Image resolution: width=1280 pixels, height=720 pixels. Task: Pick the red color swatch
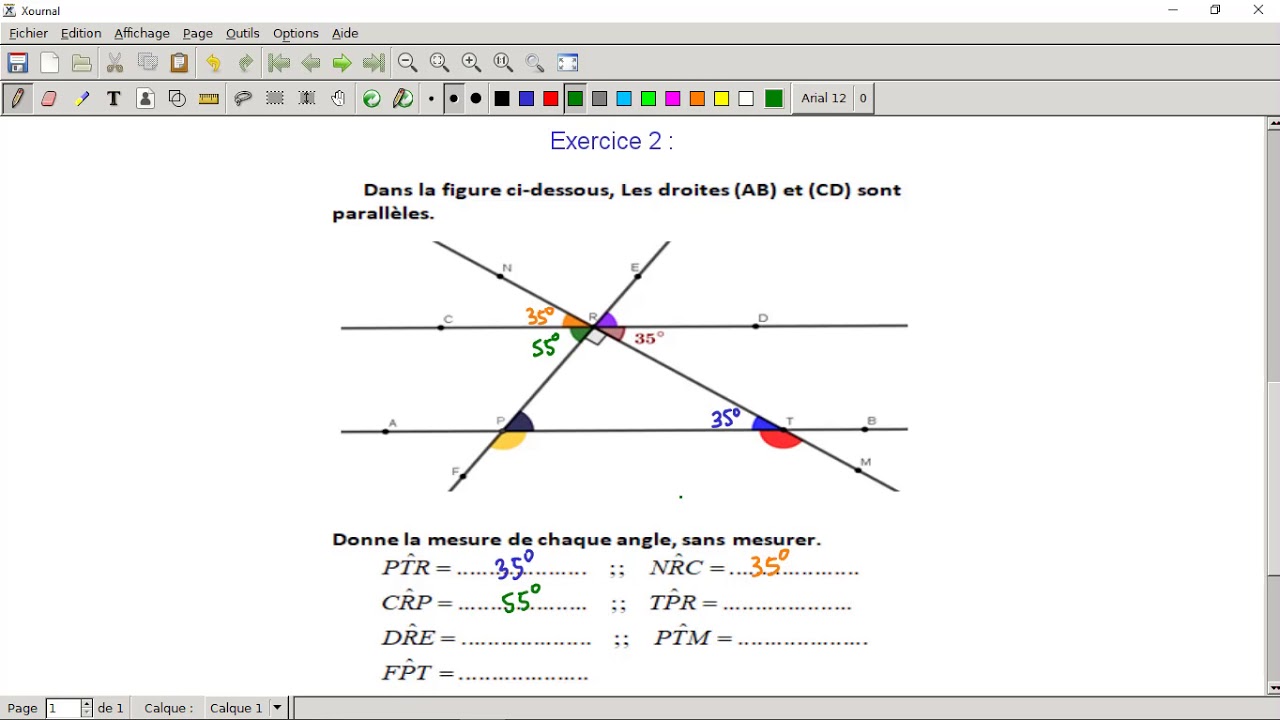tap(551, 98)
